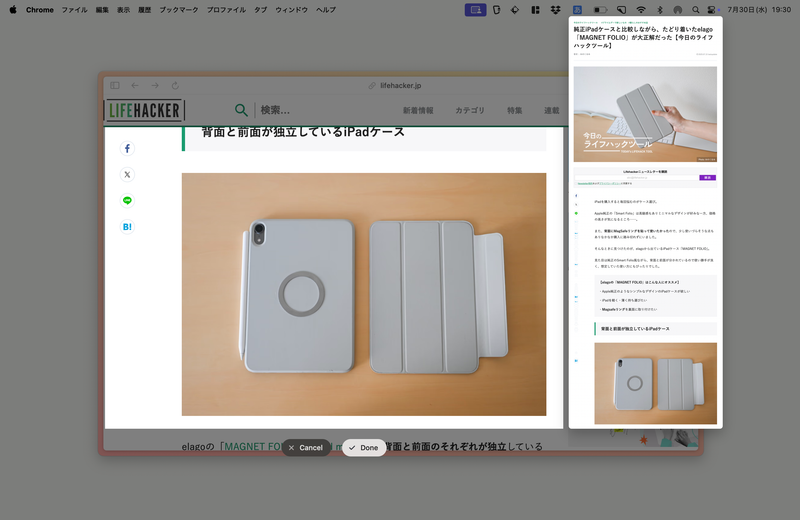The height and width of the screenshot is (520, 800).
Task: Share the article on Facebook
Action: pyautogui.click(x=127, y=149)
